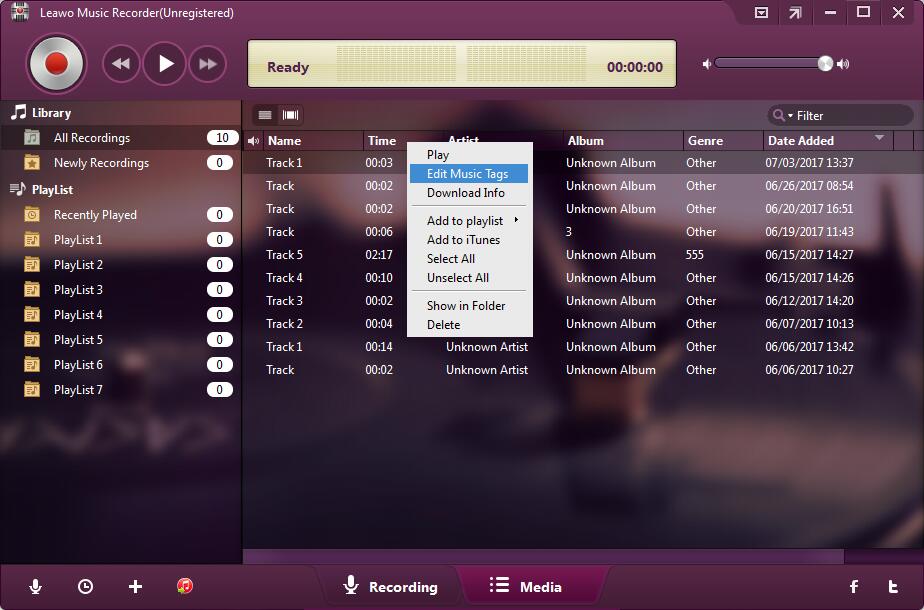Switch to the Recording tab

click(x=390, y=587)
